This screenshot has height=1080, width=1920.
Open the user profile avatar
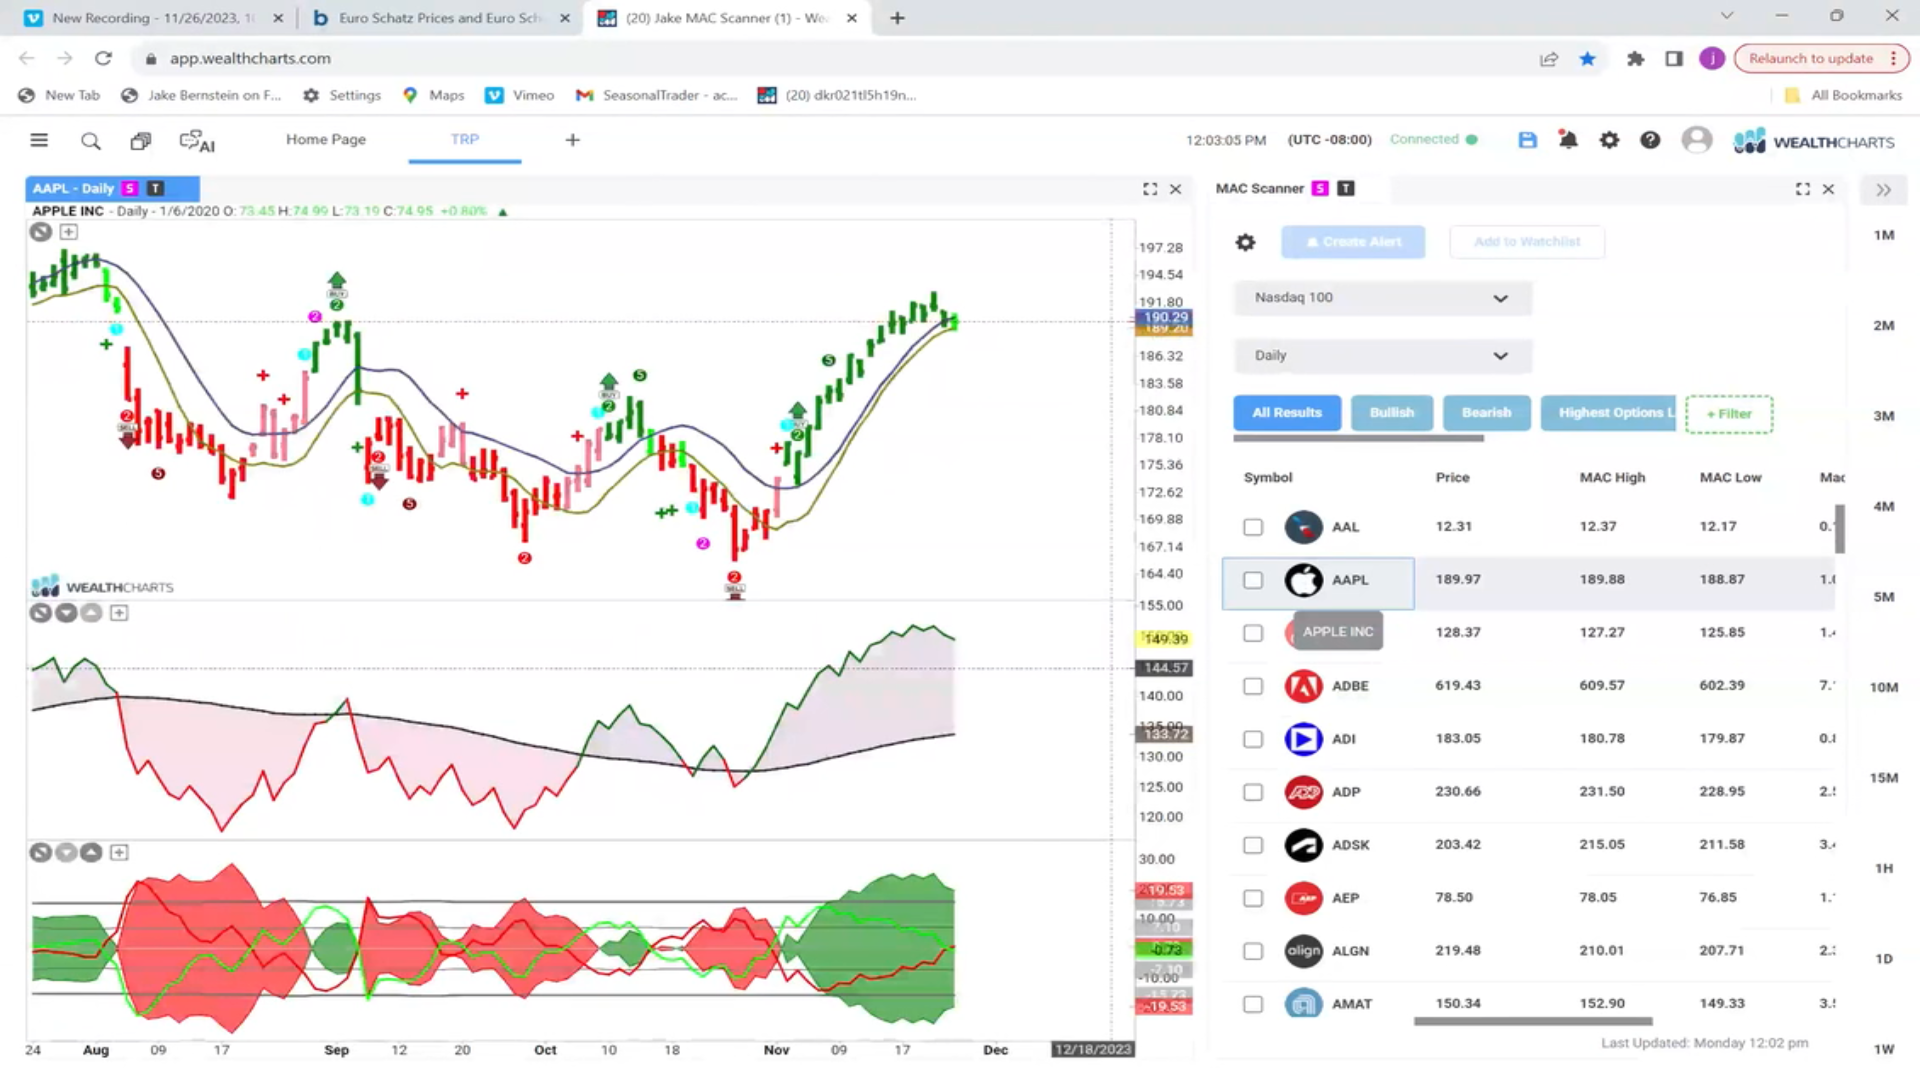pos(1697,140)
